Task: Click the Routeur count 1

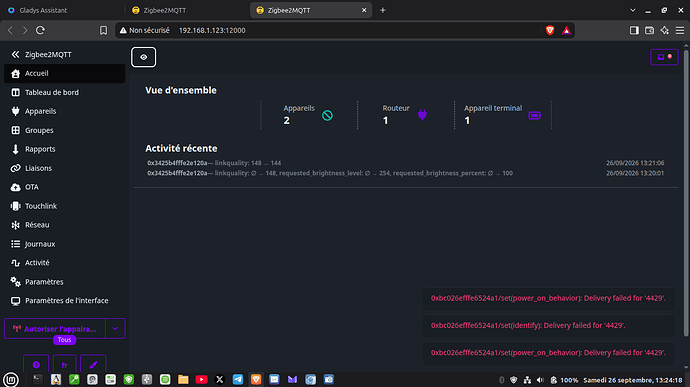Action: click(385, 121)
